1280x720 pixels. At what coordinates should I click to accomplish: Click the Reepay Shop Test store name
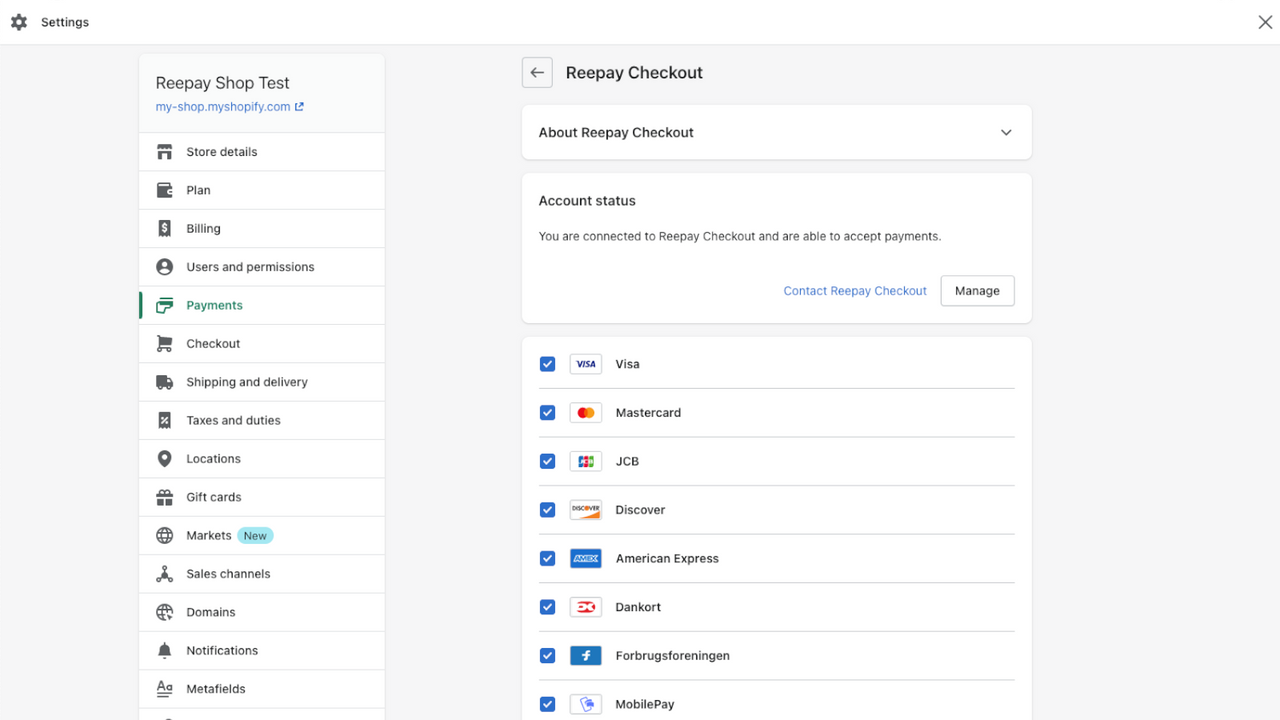click(223, 83)
